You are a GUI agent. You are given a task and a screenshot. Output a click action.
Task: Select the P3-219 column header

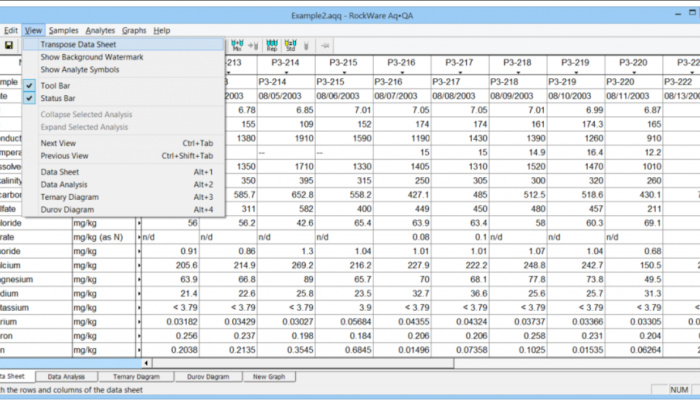576,65
